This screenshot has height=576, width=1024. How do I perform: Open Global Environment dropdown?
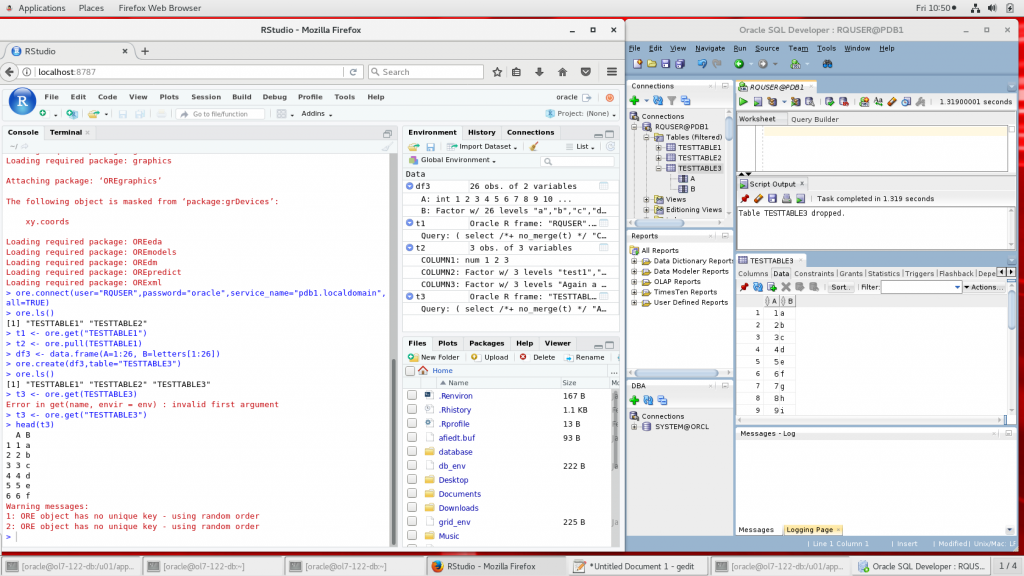coord(453,160)
